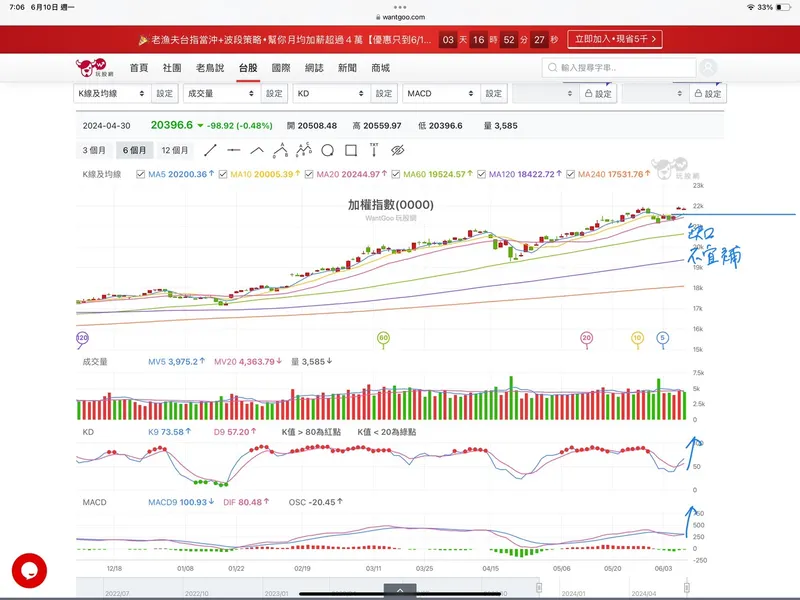Tap the wantgoo.com address bar
Viewport: 800px width, 600px height.
coord(400,17)
